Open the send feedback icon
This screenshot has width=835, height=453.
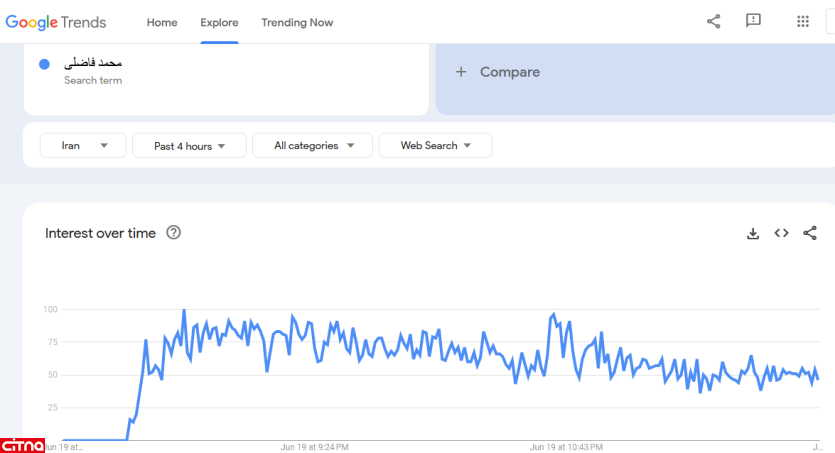pyautogui.click(x=753, y=21)
